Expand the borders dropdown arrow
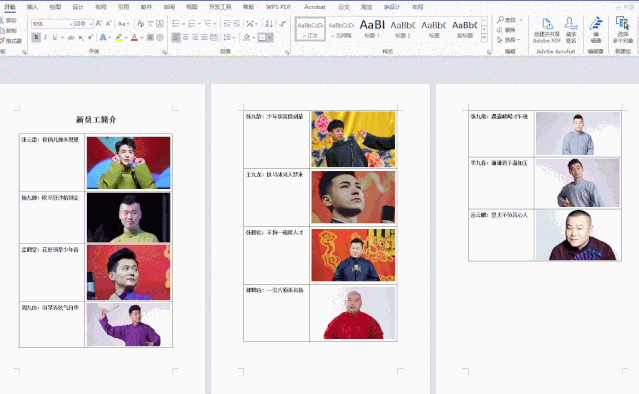Viewport: 639px width, 394px height. pos(270,37)
